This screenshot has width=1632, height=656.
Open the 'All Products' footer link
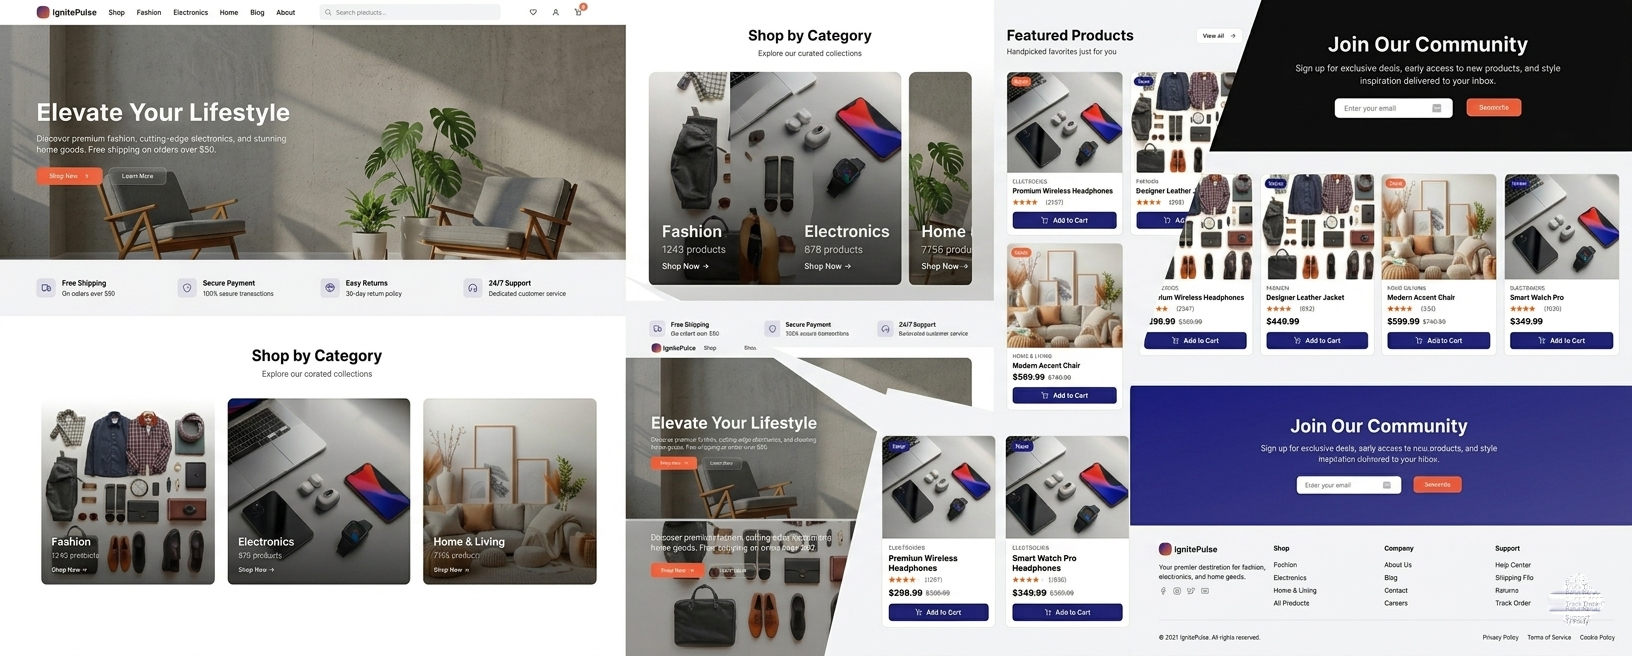coord(1291,603)
